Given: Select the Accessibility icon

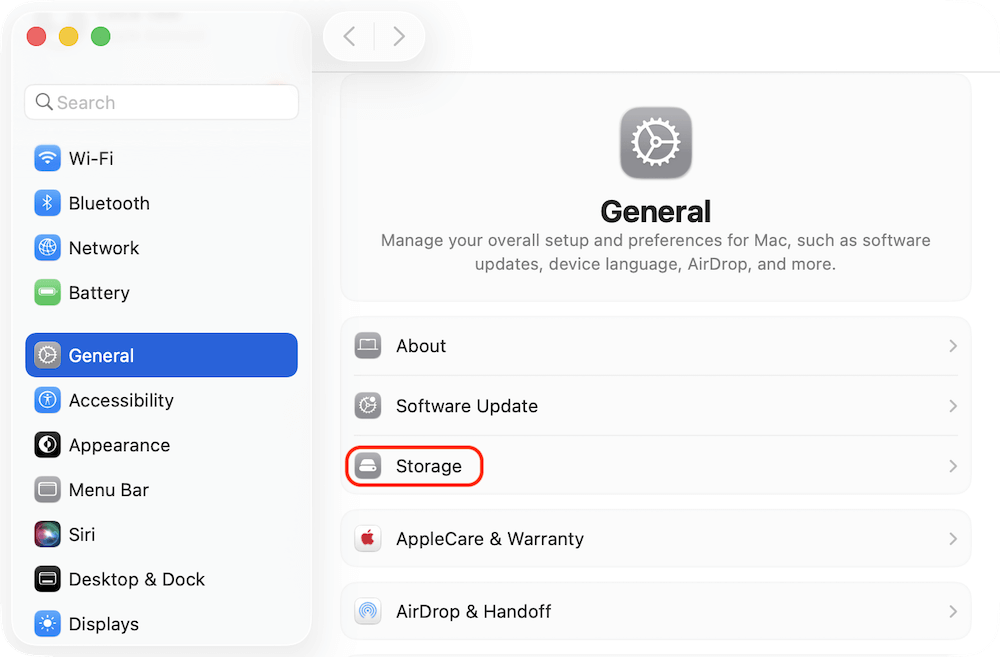Looking at the screenshot, I should point(47,400).
